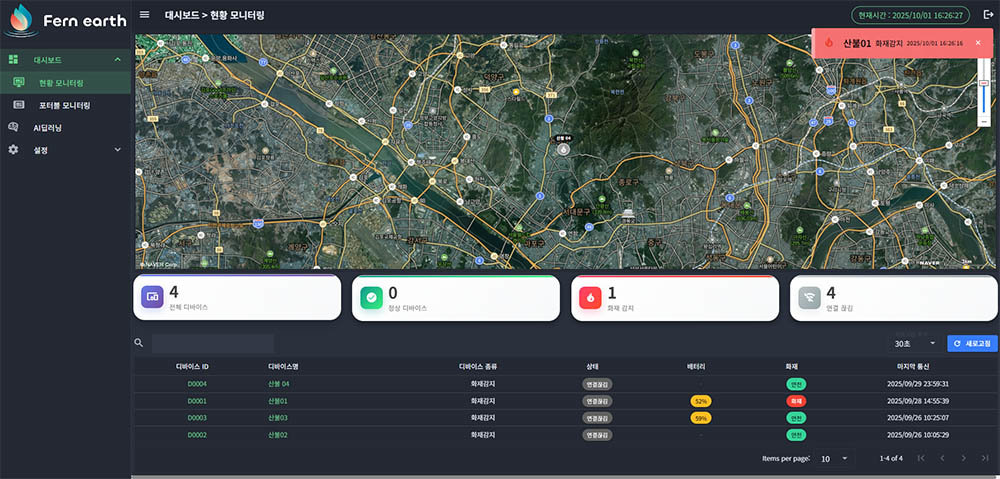Click the logout icon in top-right corner
The image size is (1000, 479).
[x=988, y=15]
